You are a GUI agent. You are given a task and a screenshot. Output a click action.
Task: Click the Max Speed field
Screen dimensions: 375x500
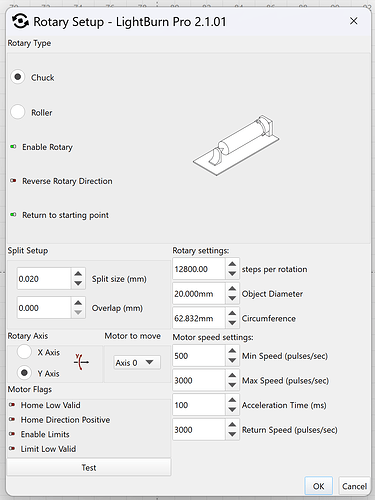tap(199, 380)
